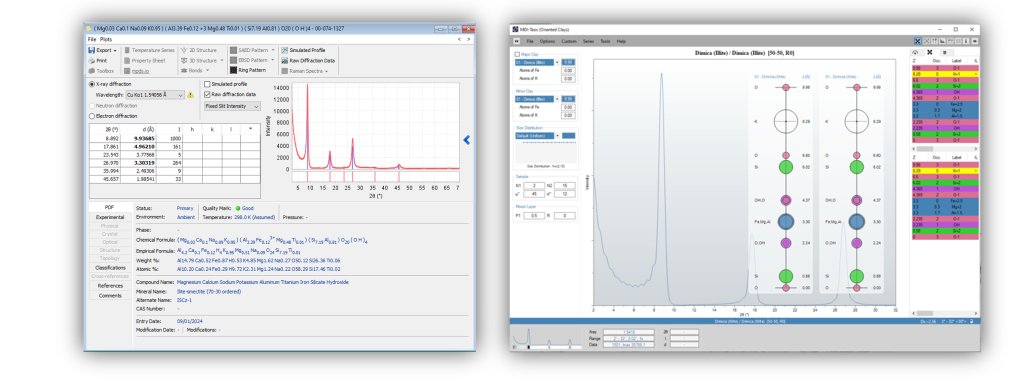
Task: Open the Help menu in MDI window
Action: (621, 41)
